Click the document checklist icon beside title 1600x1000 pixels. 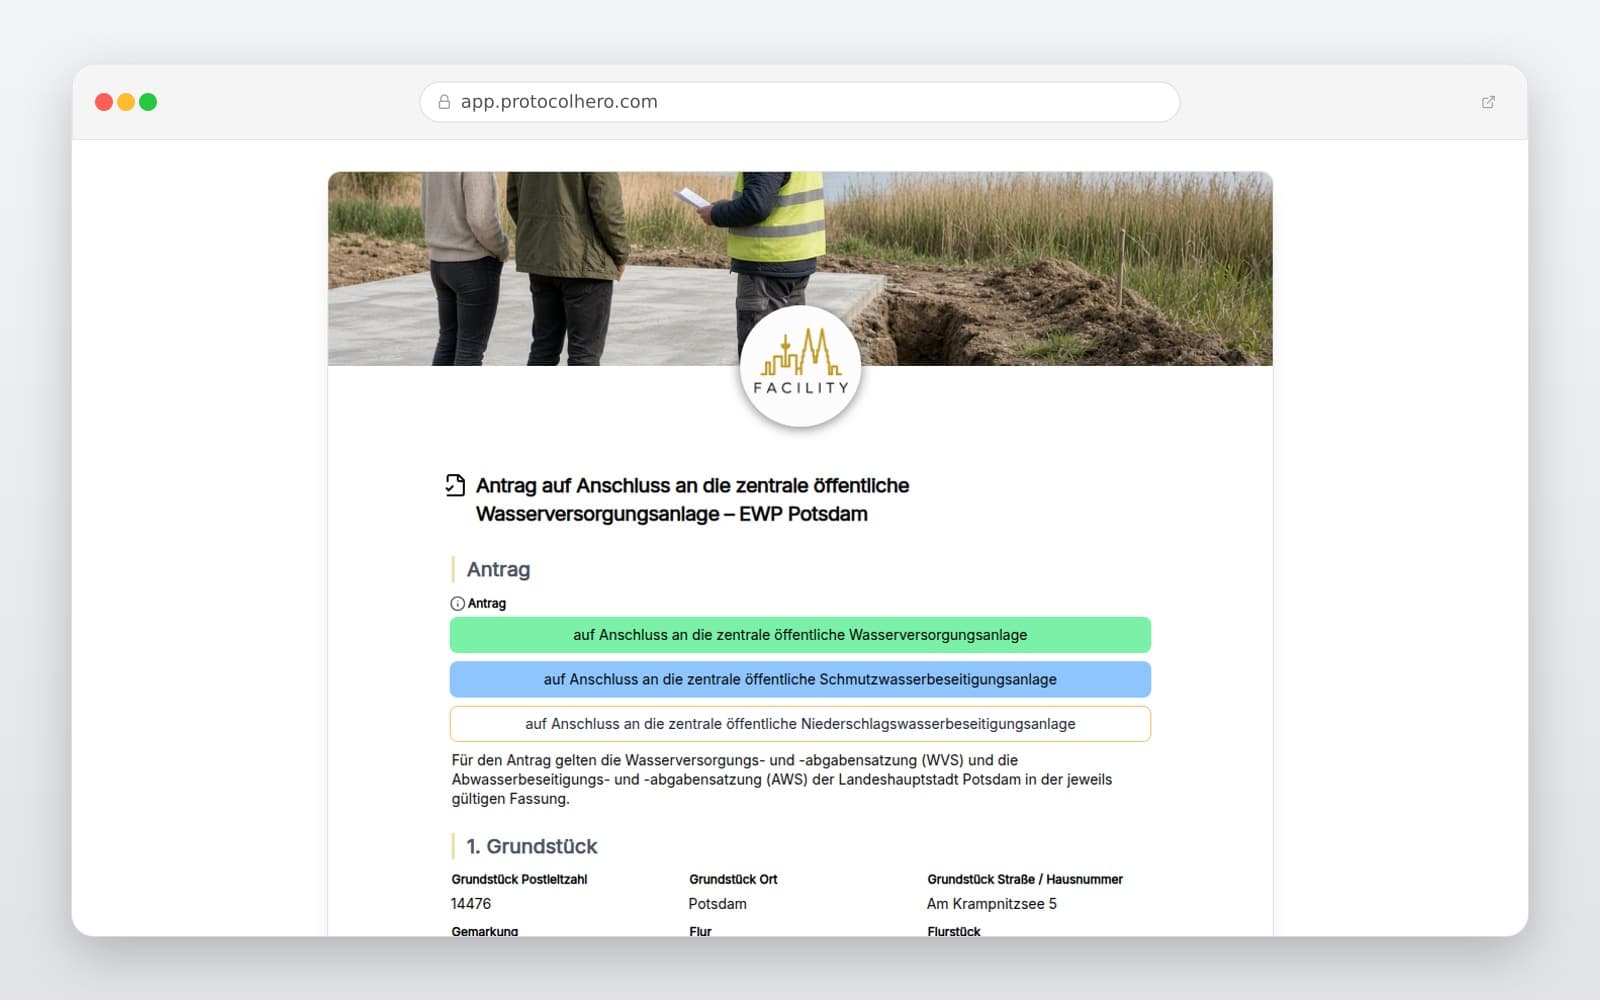[x=455, y=486]
